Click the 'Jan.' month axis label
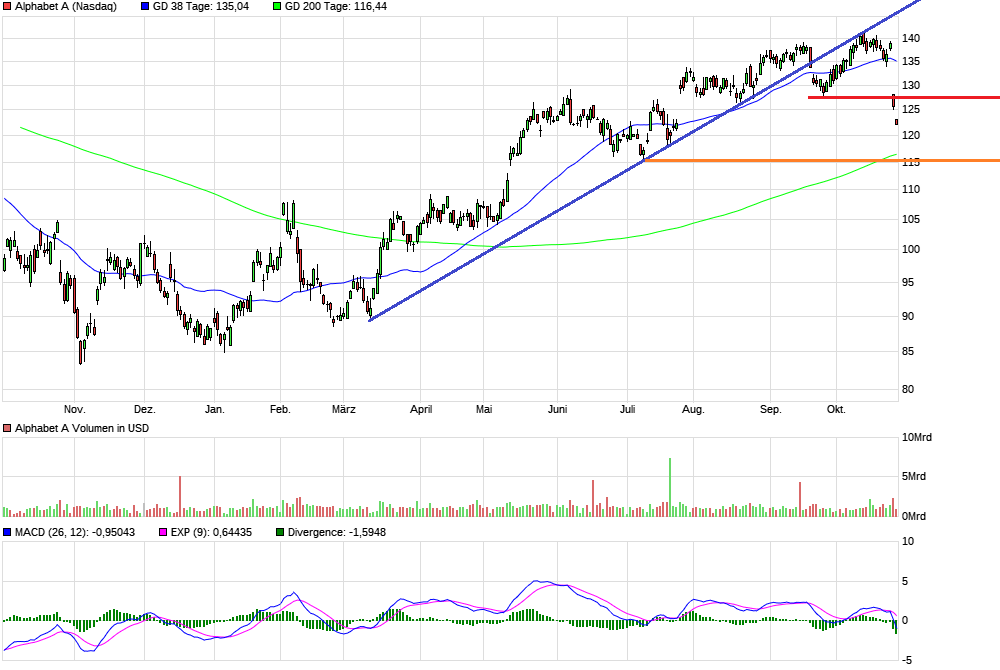 tap(215, 409)
